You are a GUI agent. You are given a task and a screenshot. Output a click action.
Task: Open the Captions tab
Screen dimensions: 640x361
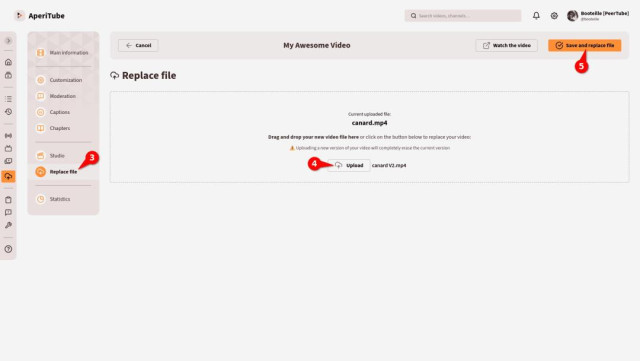(x=63, y=112)
